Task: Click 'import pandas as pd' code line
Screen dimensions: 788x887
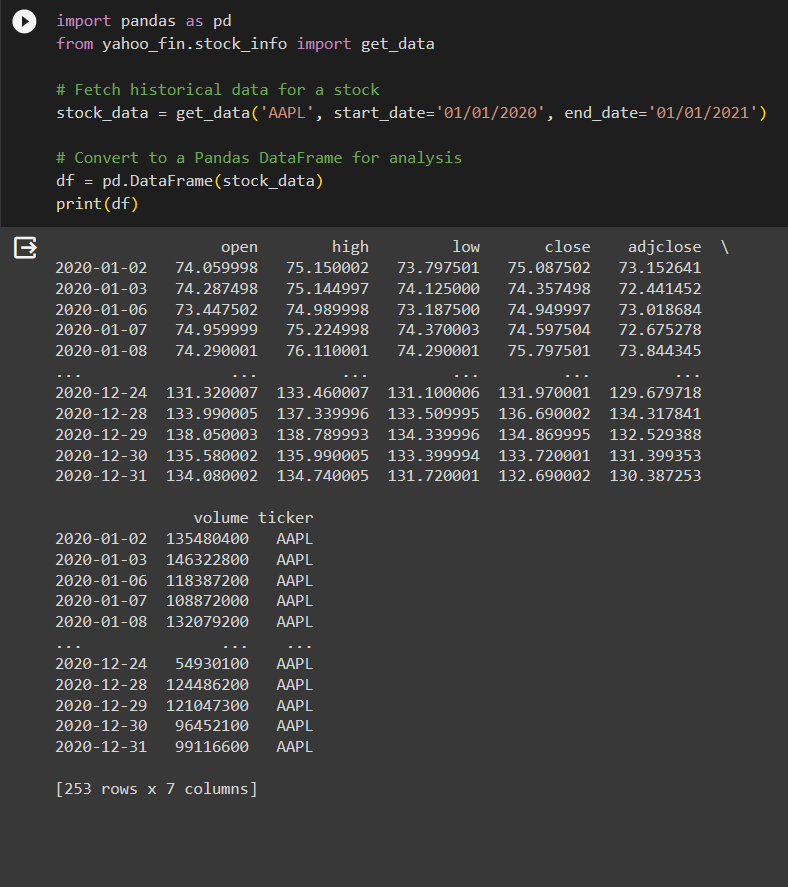Action: 144,21
